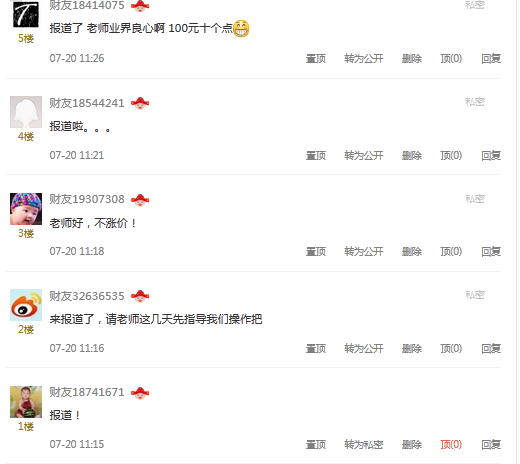
Task: Click the red hat badge beside 财友19307308
Action: click(x=140, y=200)
